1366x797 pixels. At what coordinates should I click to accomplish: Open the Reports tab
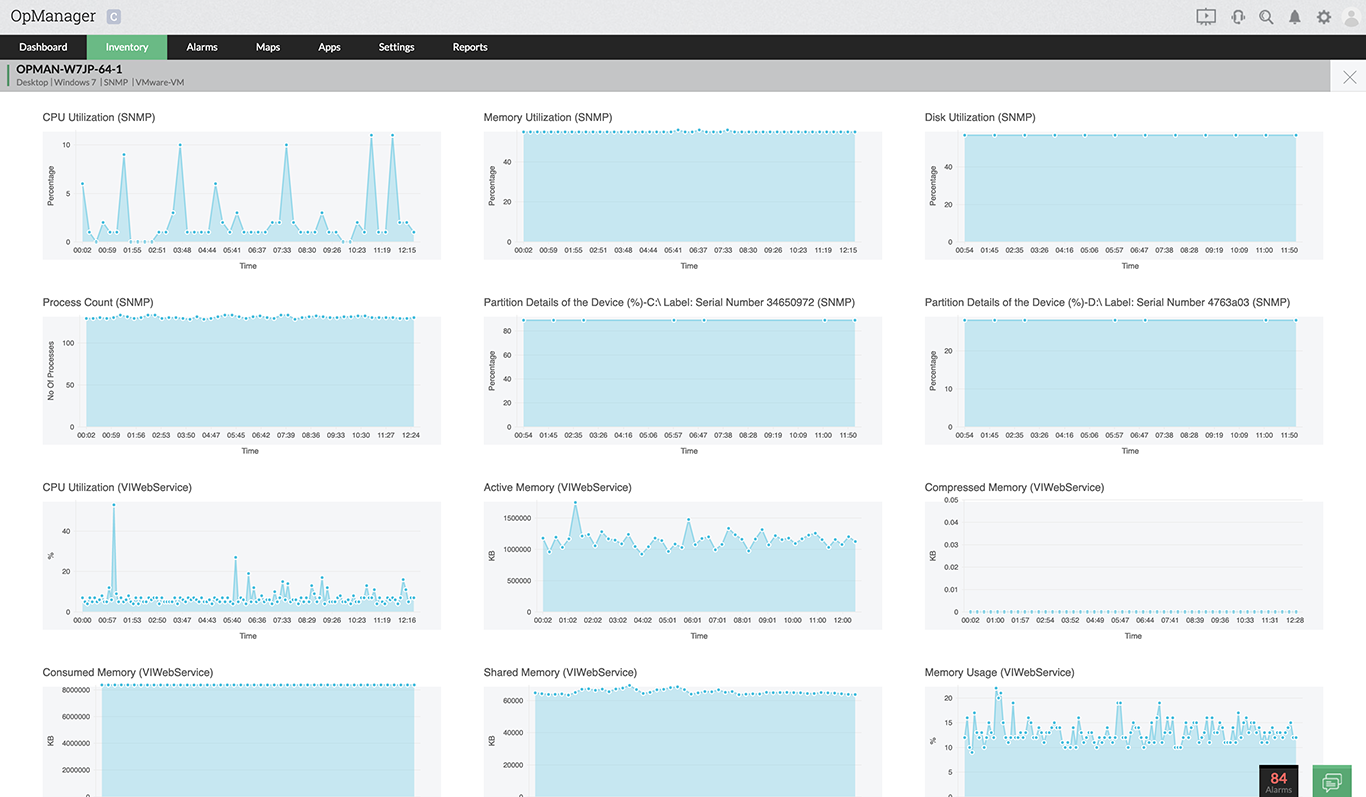point(470,47)
